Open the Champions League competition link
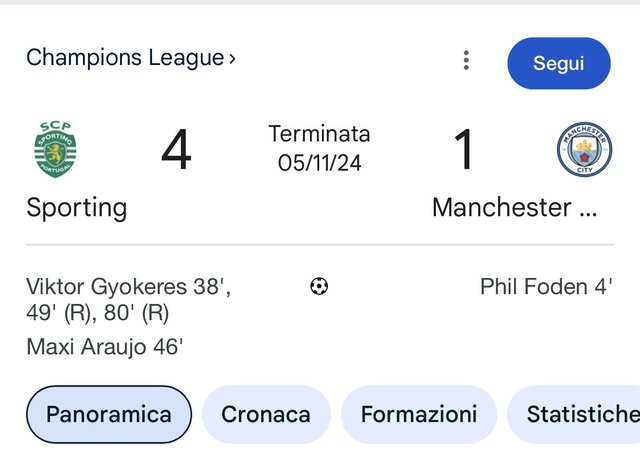Viewport: 640px width, 460px height. [x=125, y=58]
